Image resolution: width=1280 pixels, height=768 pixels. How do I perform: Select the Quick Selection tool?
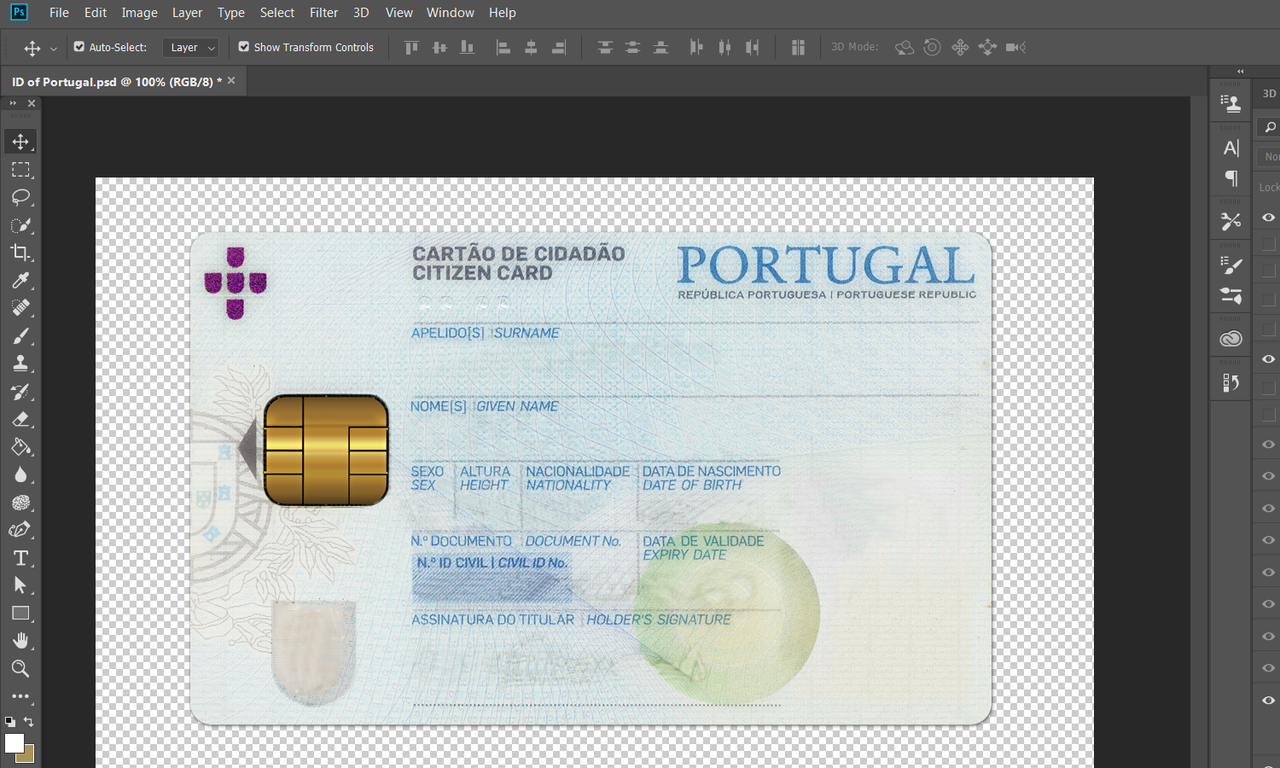pyautogui.click(x=20, y=225)
